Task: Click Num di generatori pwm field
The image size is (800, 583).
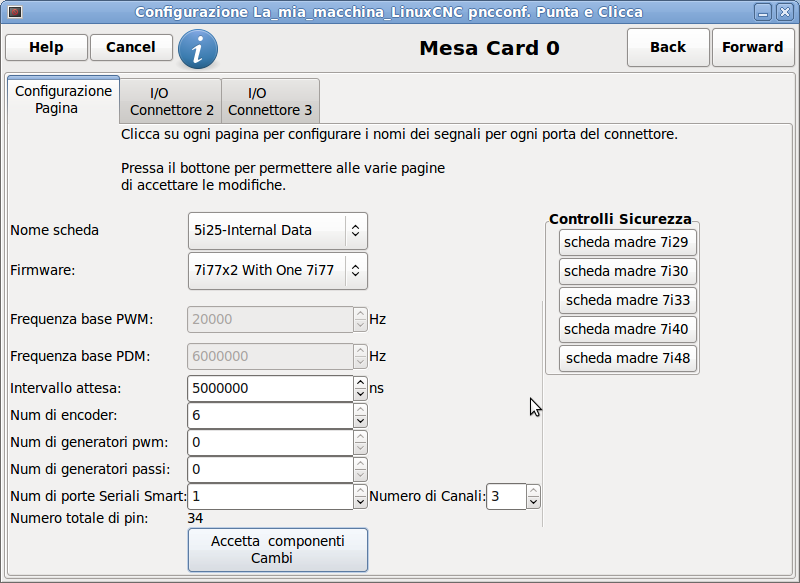Action: click(270, 443)
